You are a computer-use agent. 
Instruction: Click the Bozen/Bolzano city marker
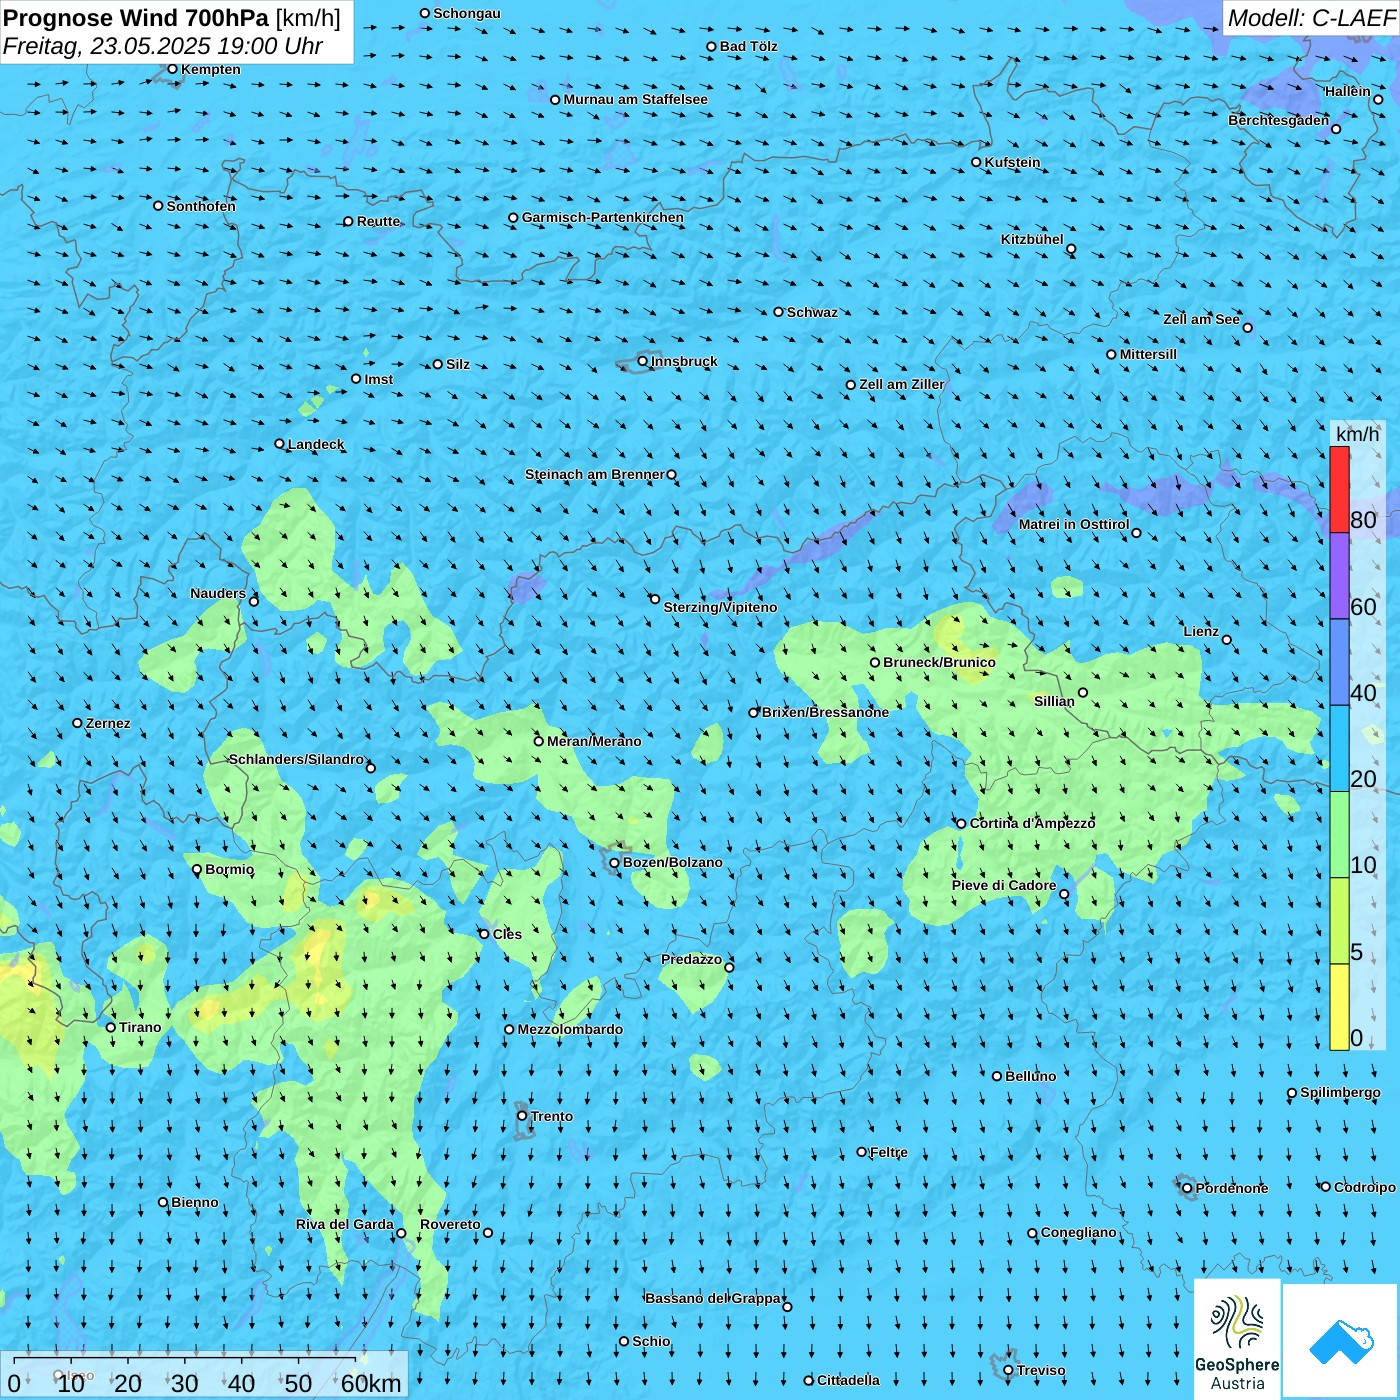(615, 863)
